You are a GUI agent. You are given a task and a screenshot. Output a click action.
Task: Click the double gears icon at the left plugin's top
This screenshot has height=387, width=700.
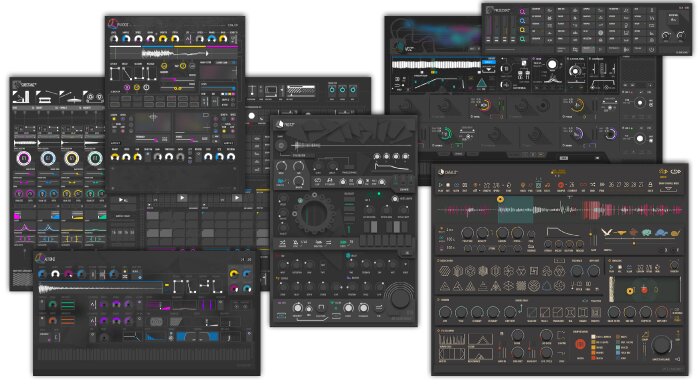coord(95,97)
